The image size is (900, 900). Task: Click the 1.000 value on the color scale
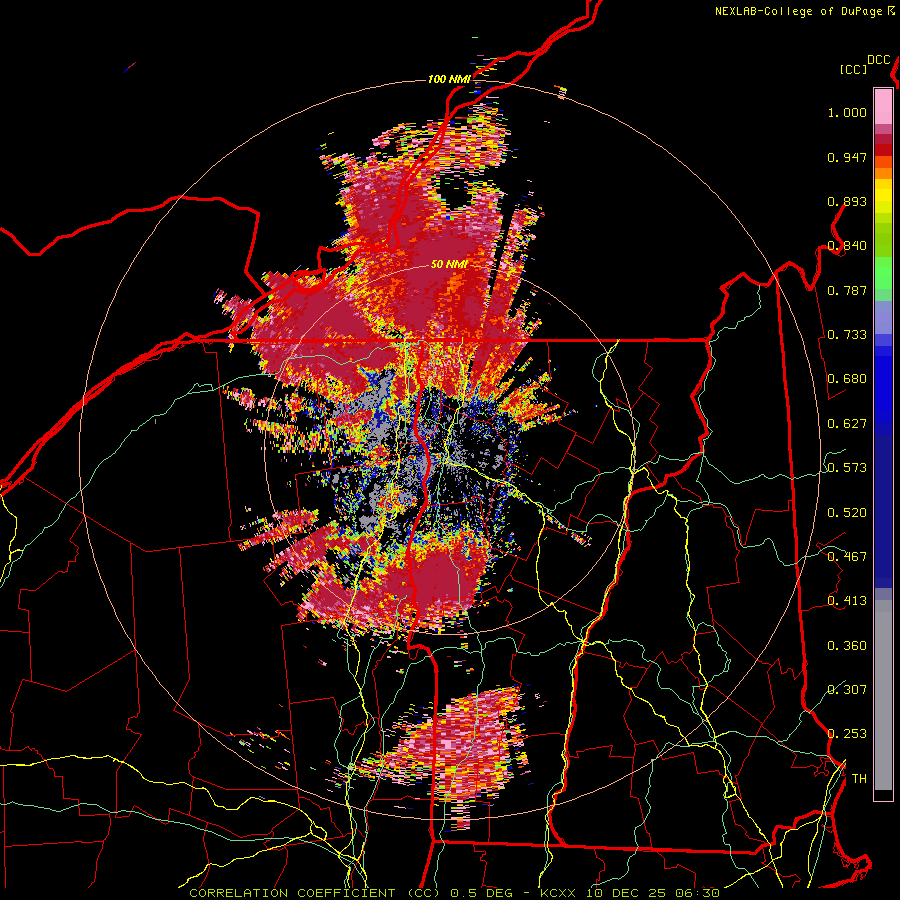click(847, 112)
